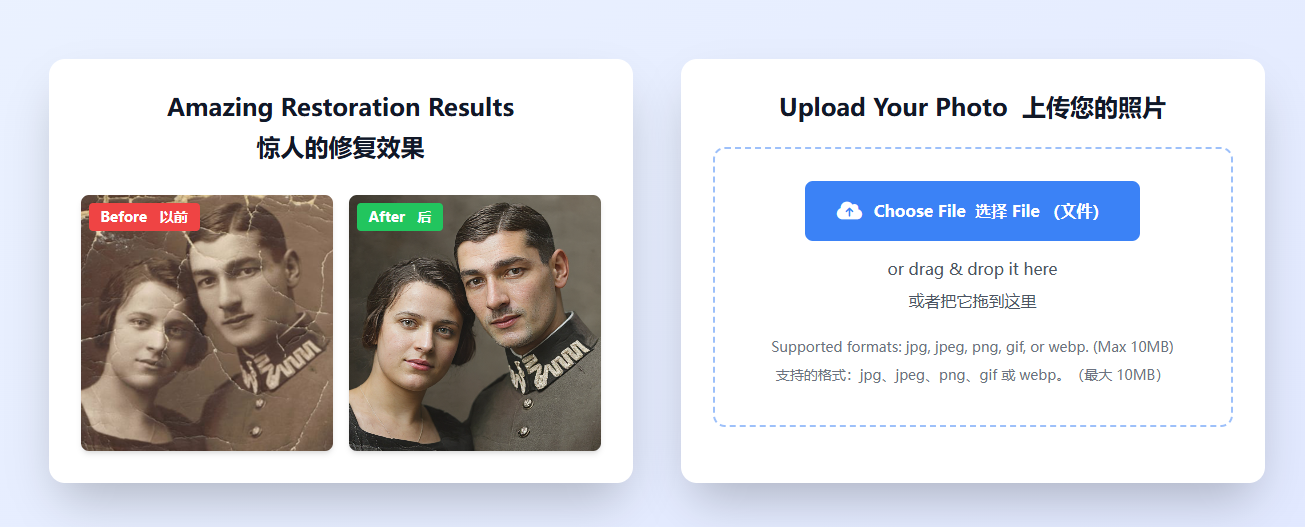Select the Upload Your Photo heading text
The image size is (1305, 527).
[892, 107]
